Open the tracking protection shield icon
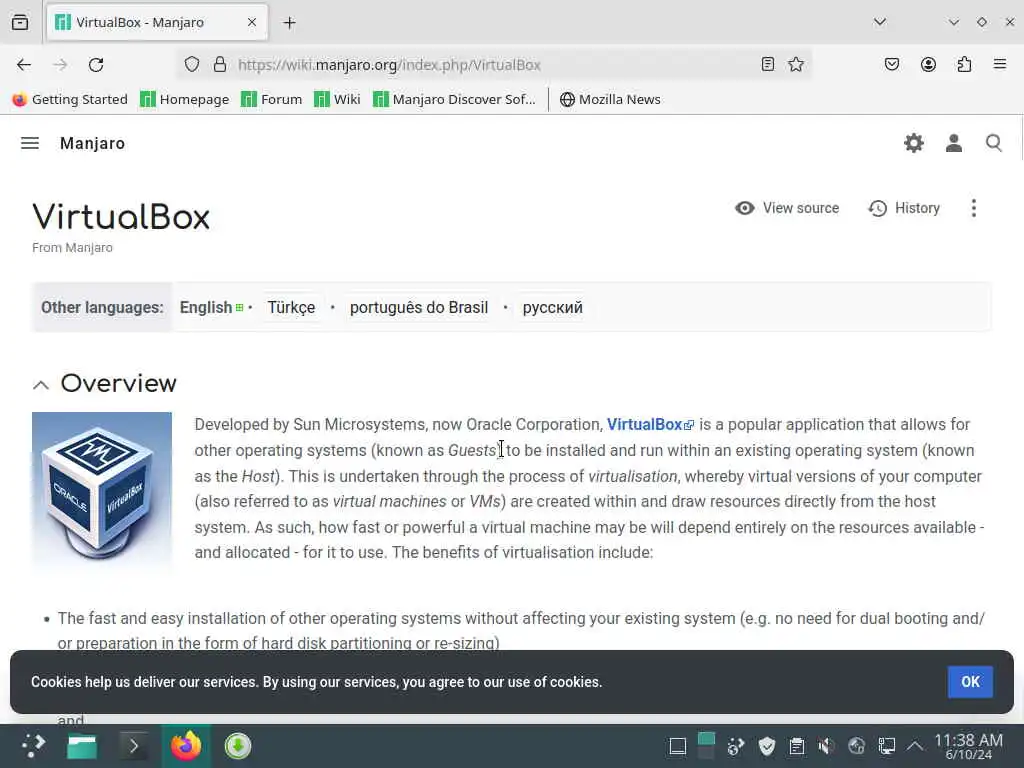 191,65
